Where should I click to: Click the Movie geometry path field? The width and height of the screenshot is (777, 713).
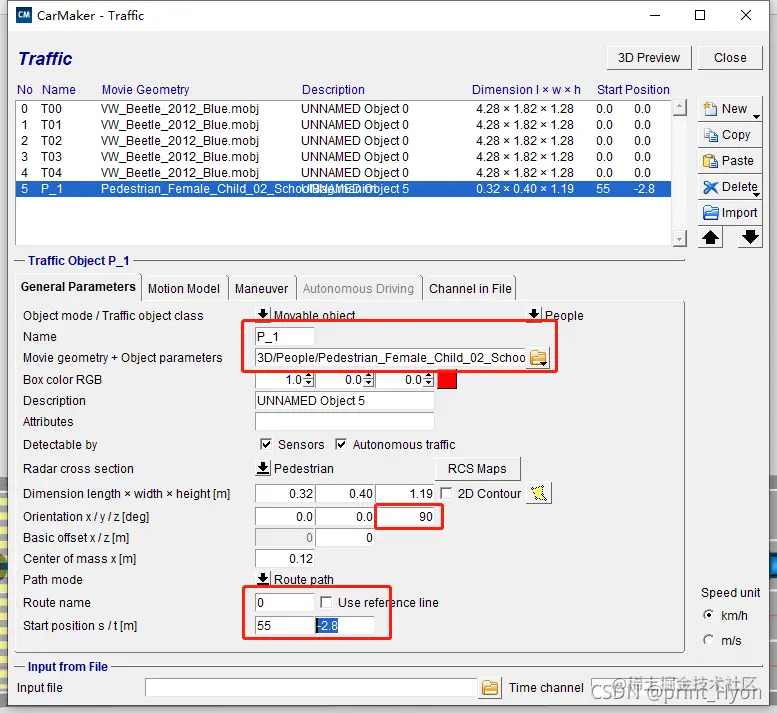coord(391,357)
